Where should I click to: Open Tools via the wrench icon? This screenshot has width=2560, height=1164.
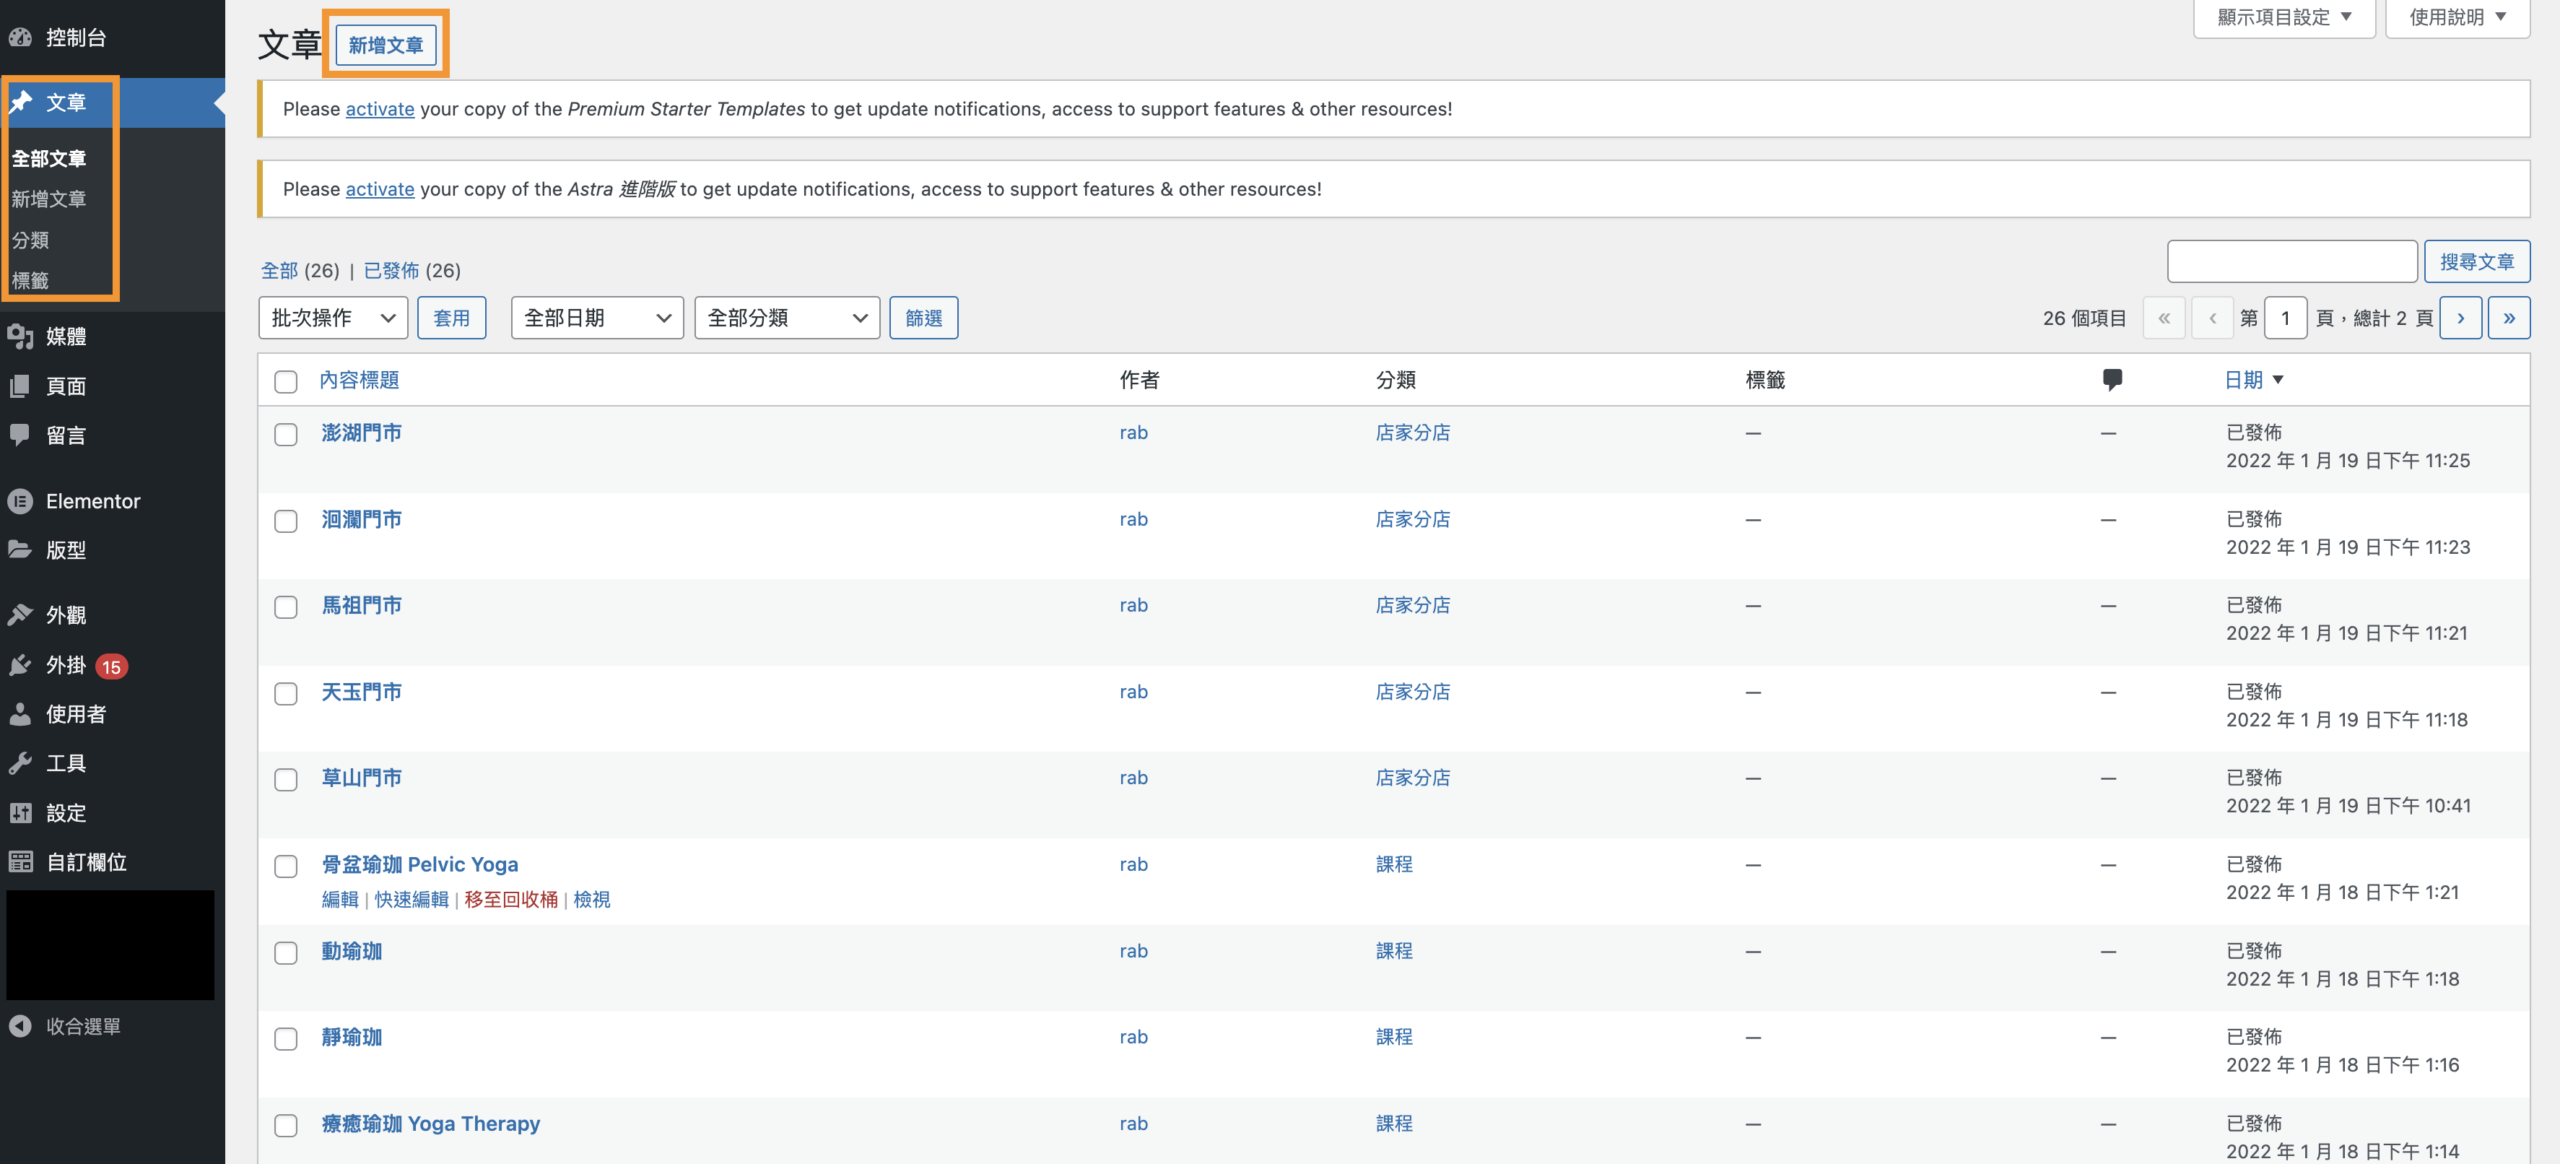point(21,764)
